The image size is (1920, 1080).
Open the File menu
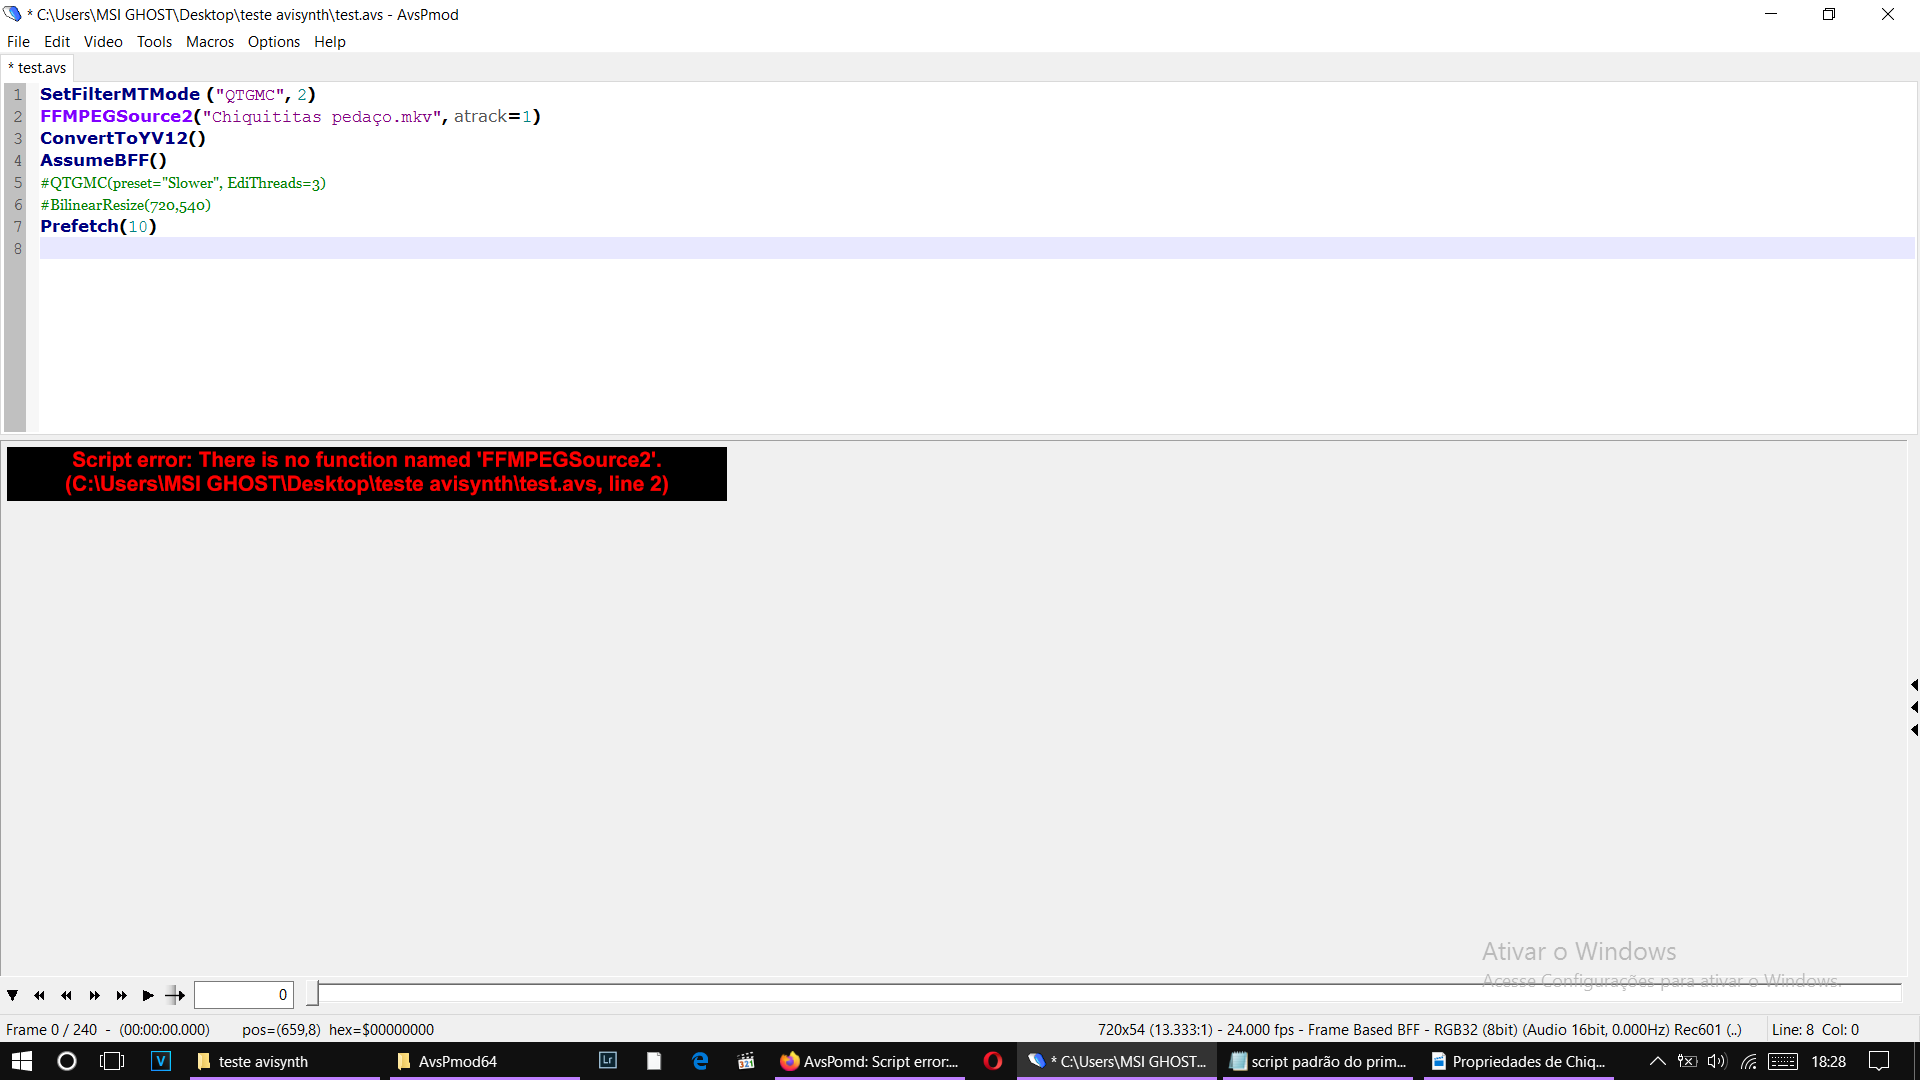(x=18, y=42)
